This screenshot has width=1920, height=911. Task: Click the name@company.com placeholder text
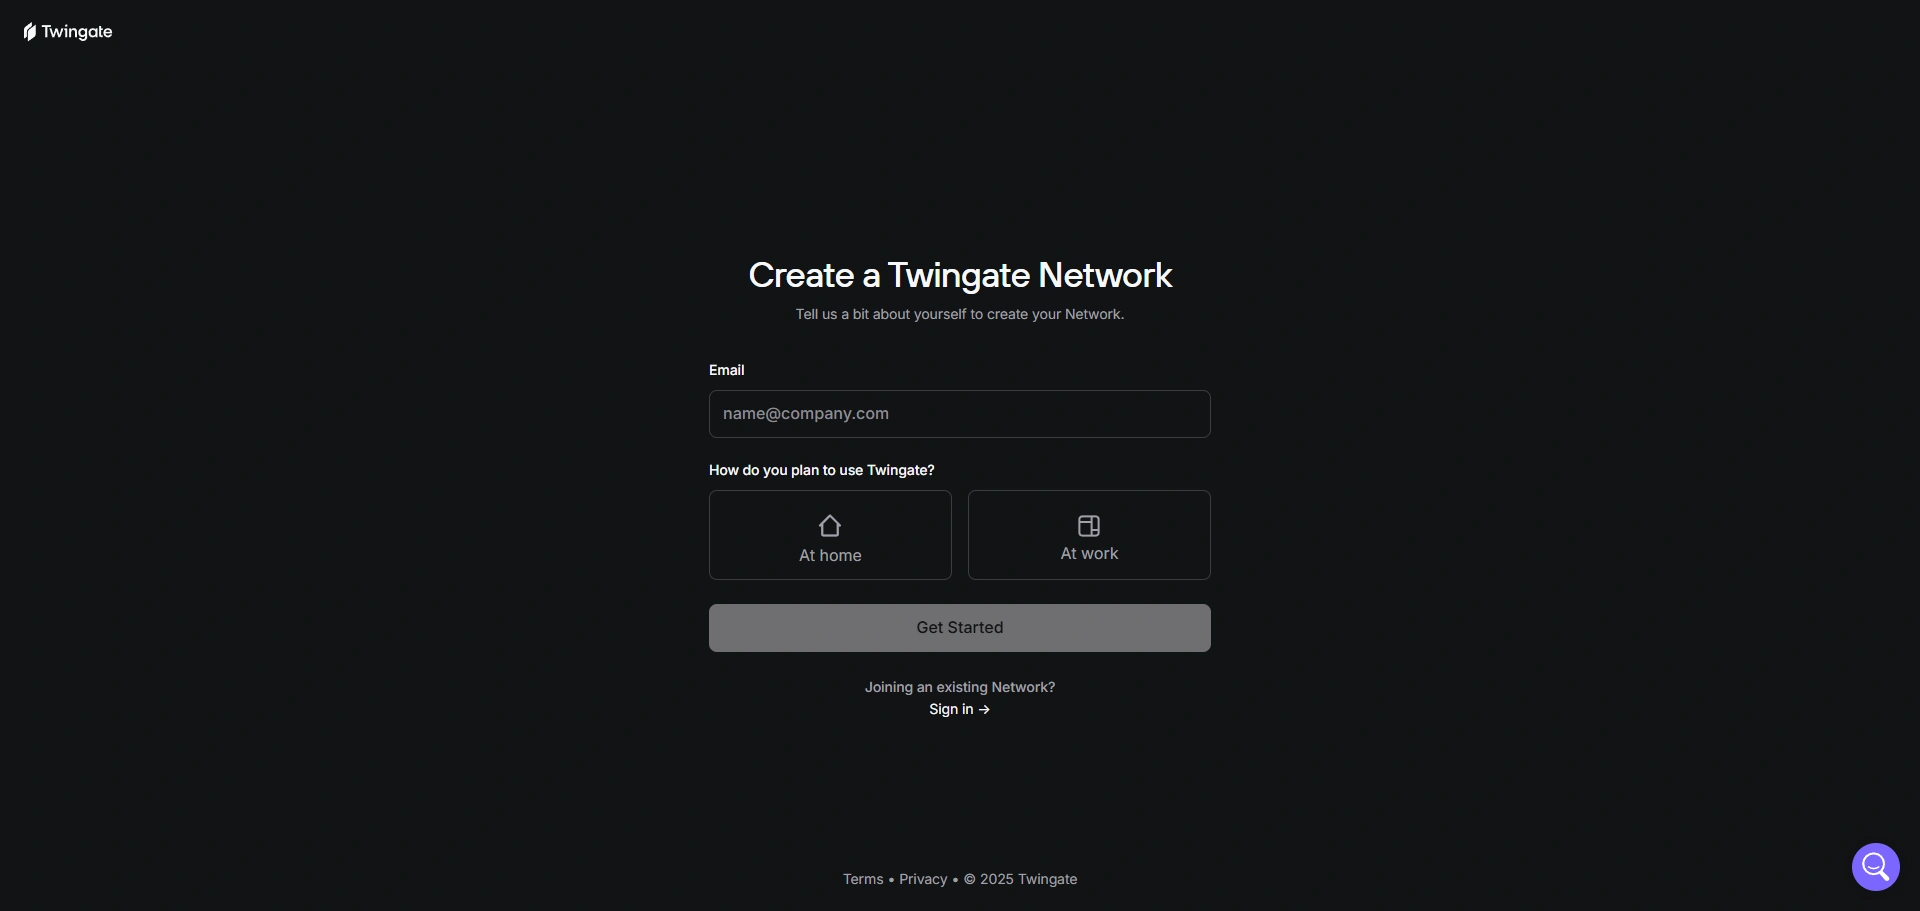(806, 414)
